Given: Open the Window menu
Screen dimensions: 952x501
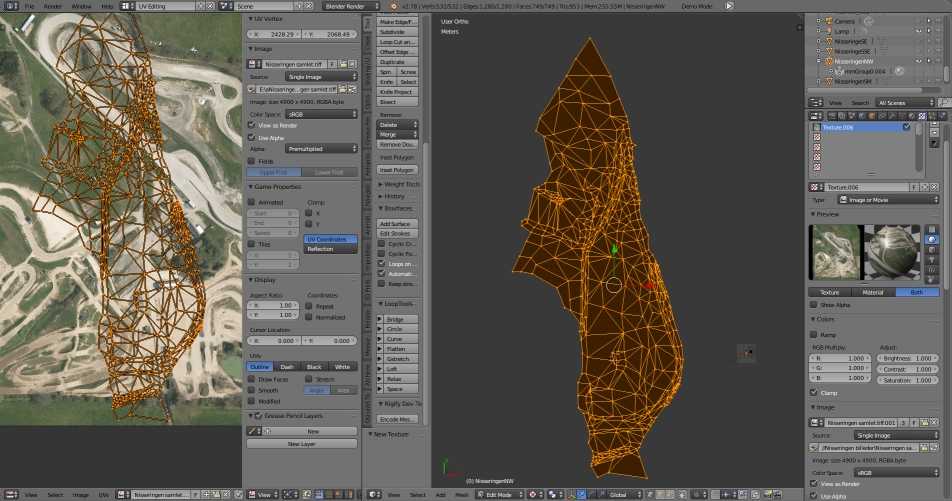Looking at the screenshot, I should tap(81, 6).
